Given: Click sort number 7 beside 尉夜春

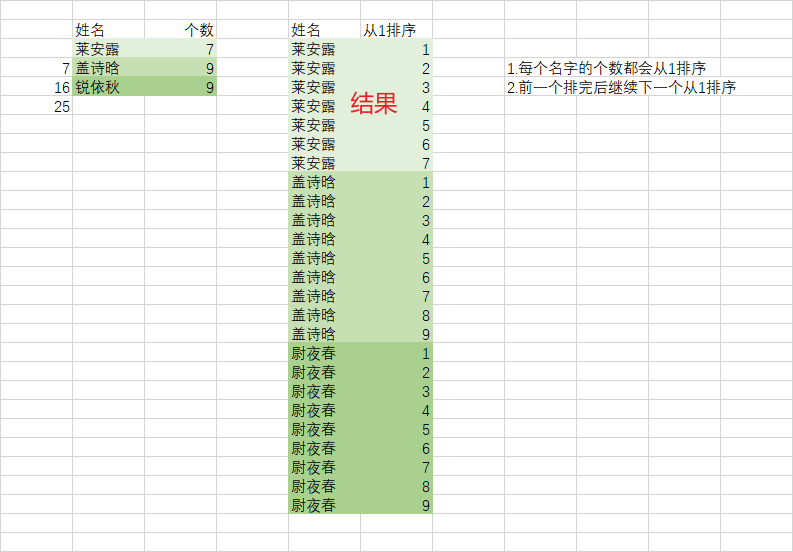Looking at the screenshot, I should tap(396, 466).
